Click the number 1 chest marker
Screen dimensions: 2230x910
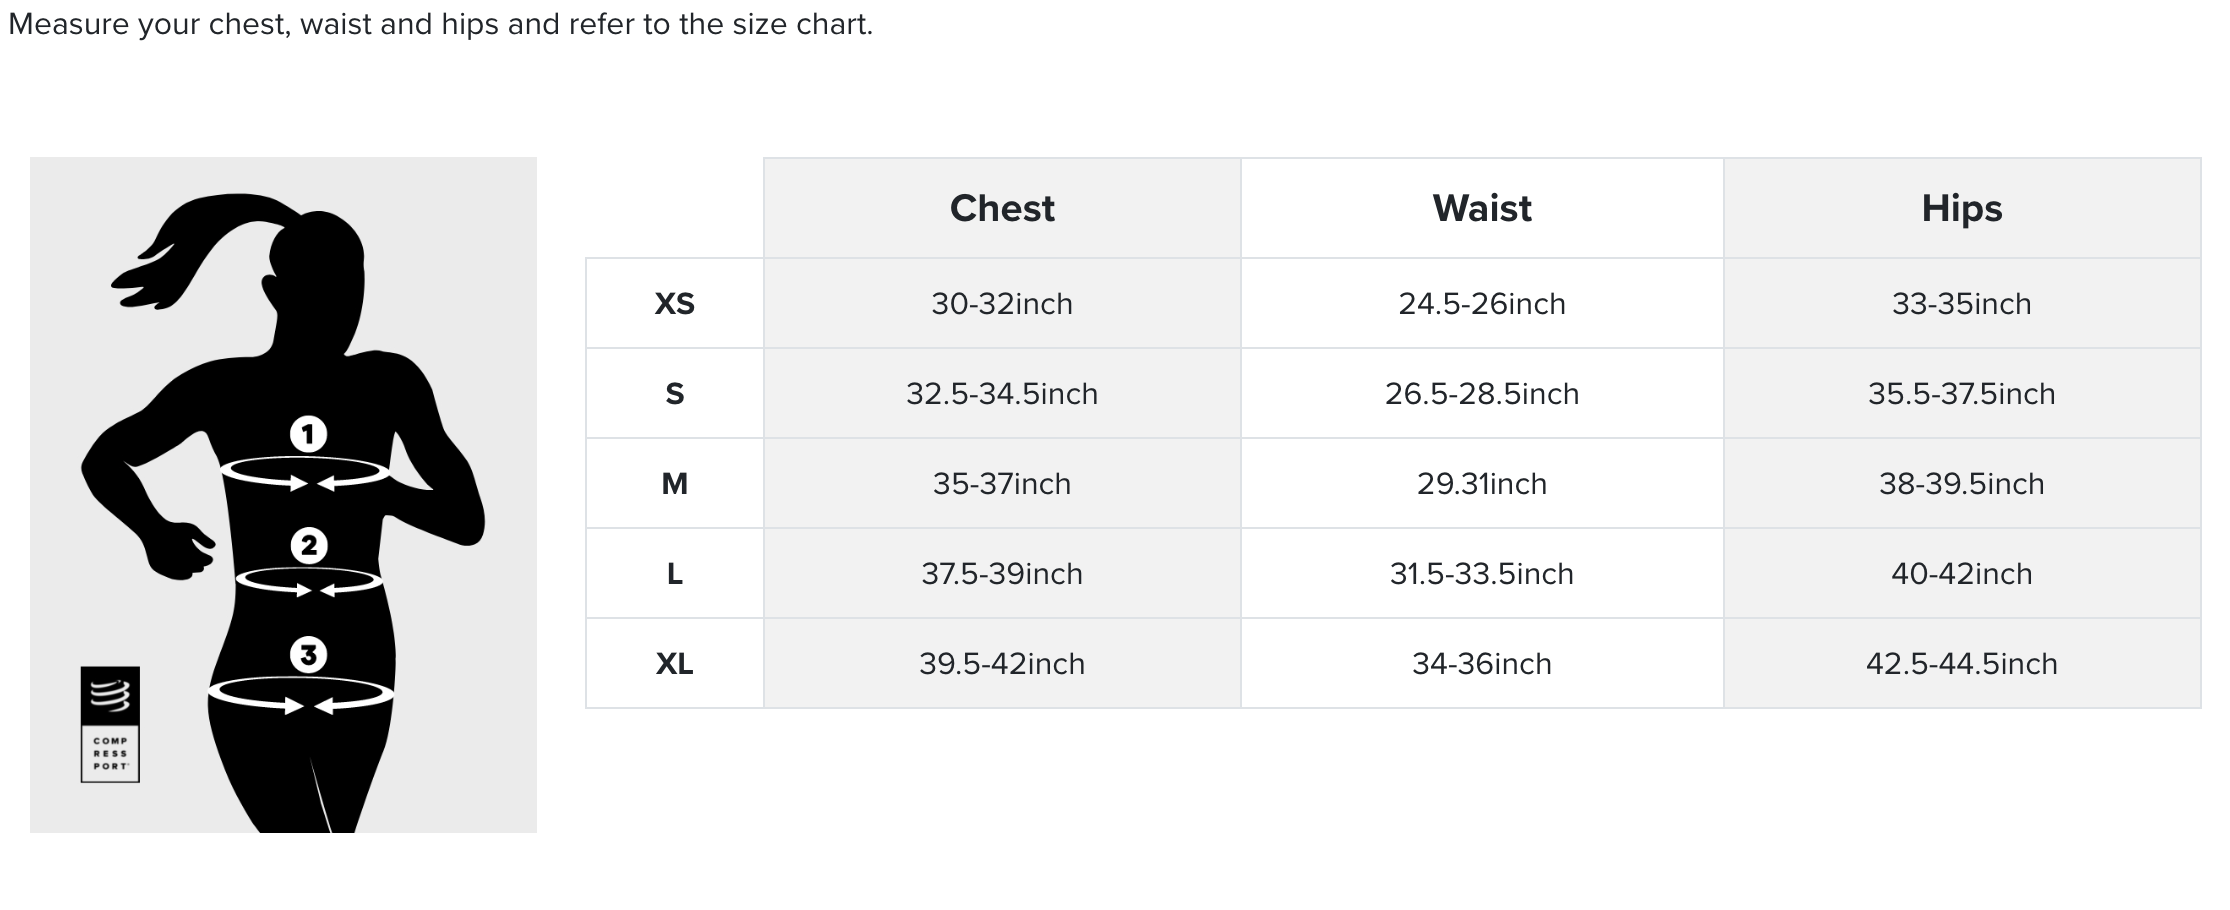[x=308, y=434]
